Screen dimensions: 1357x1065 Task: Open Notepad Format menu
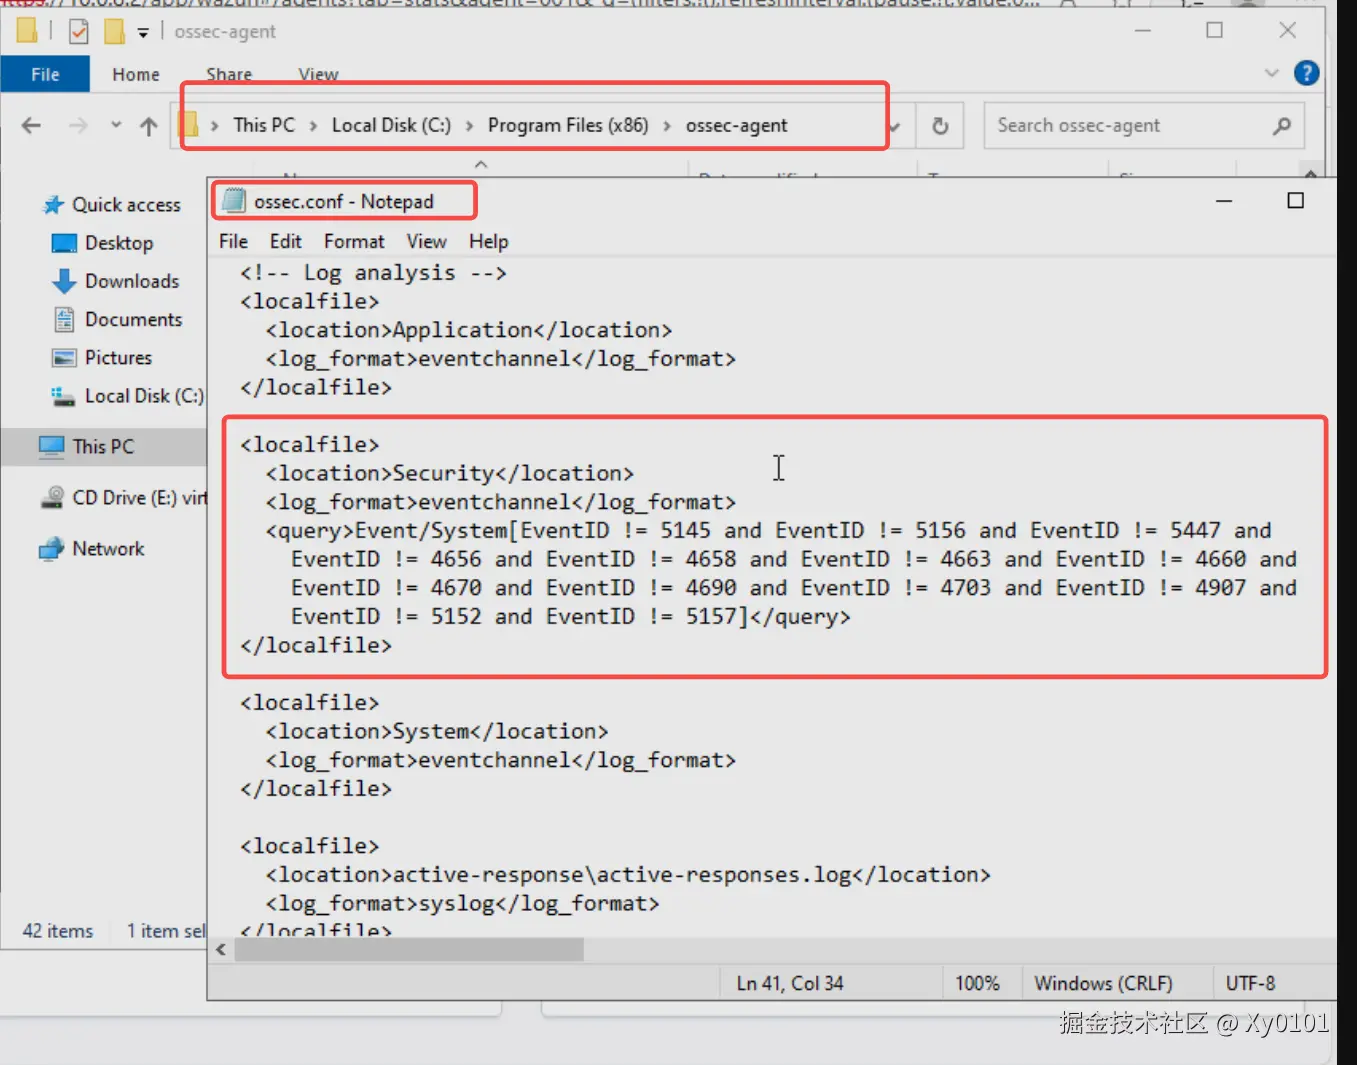(354, 241)
